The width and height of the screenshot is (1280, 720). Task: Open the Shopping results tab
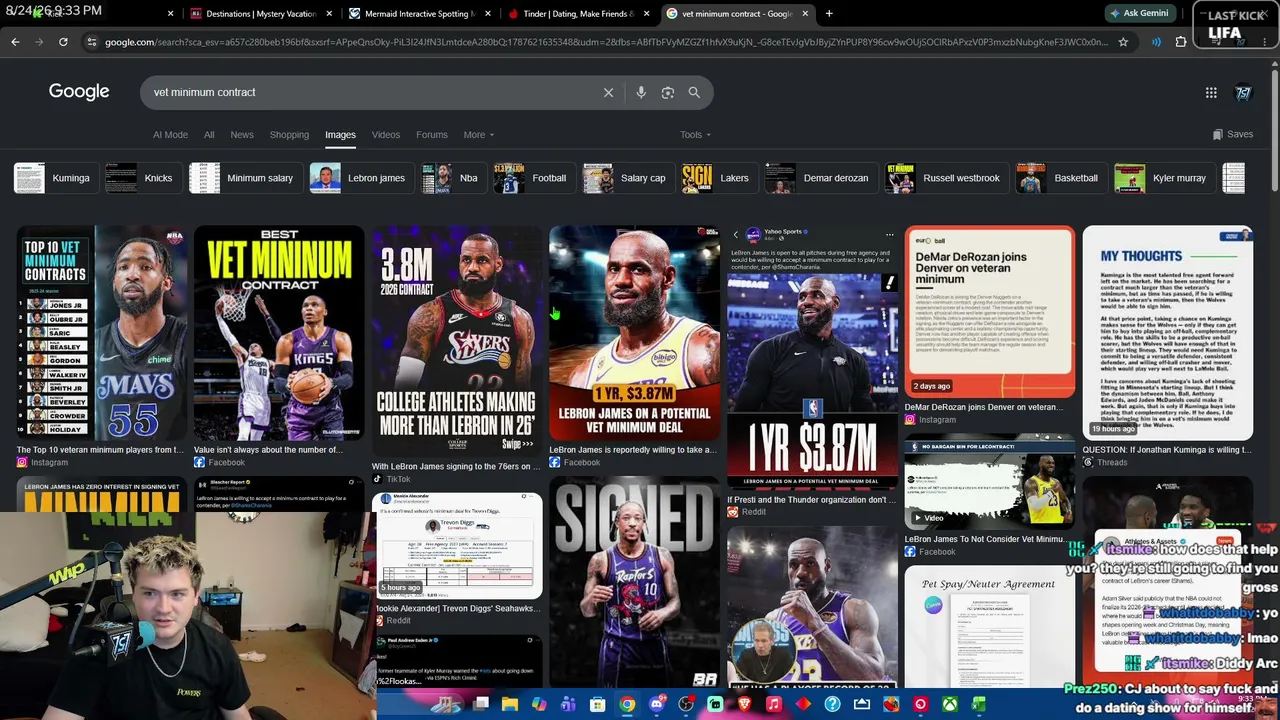pyautogui.click(x=289, y=135)
